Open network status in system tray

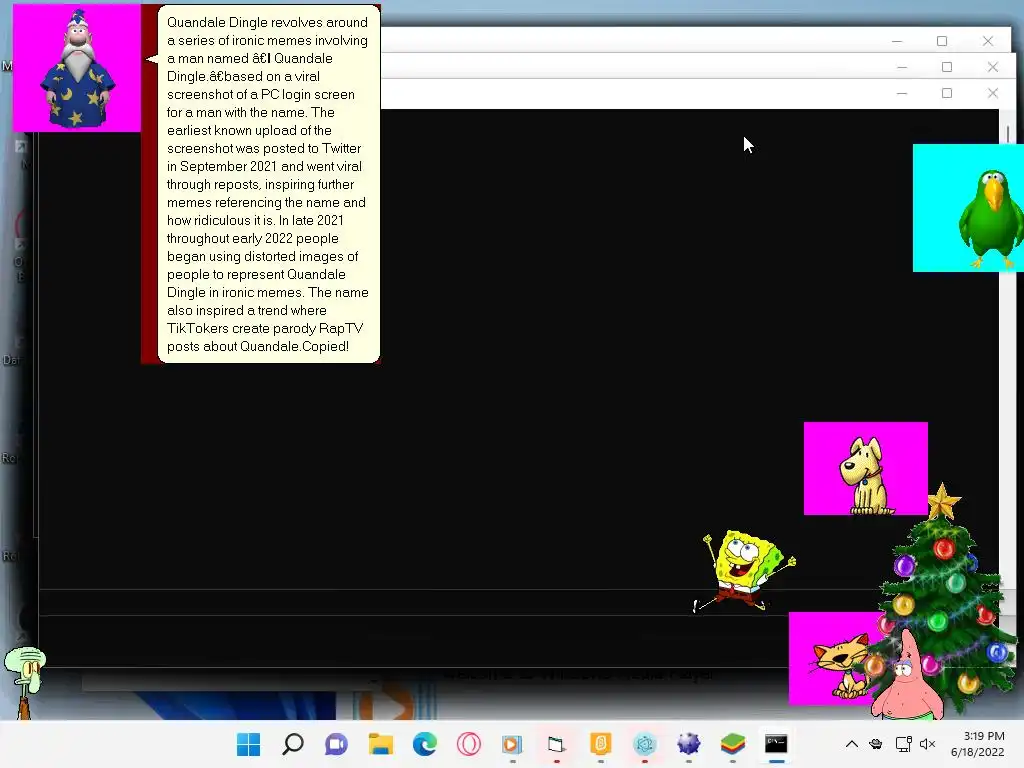[x=903, y=744]
